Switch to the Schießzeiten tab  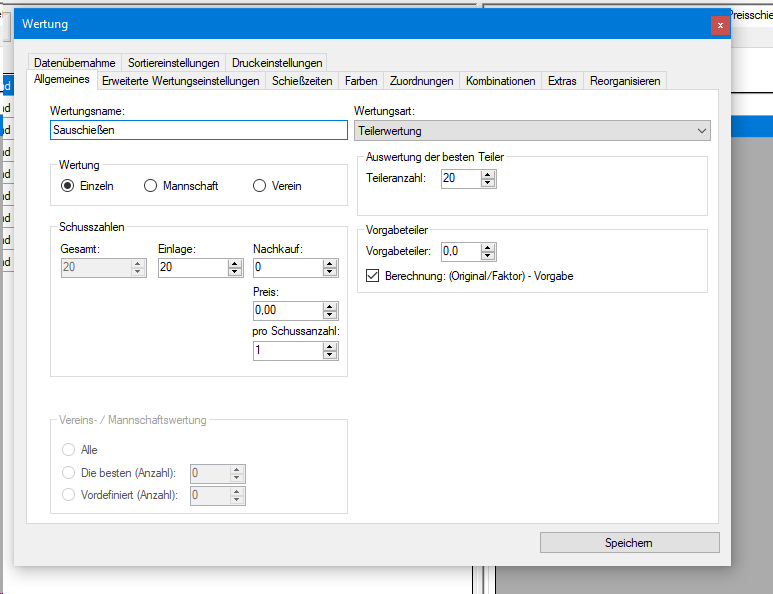pos(302,81)
